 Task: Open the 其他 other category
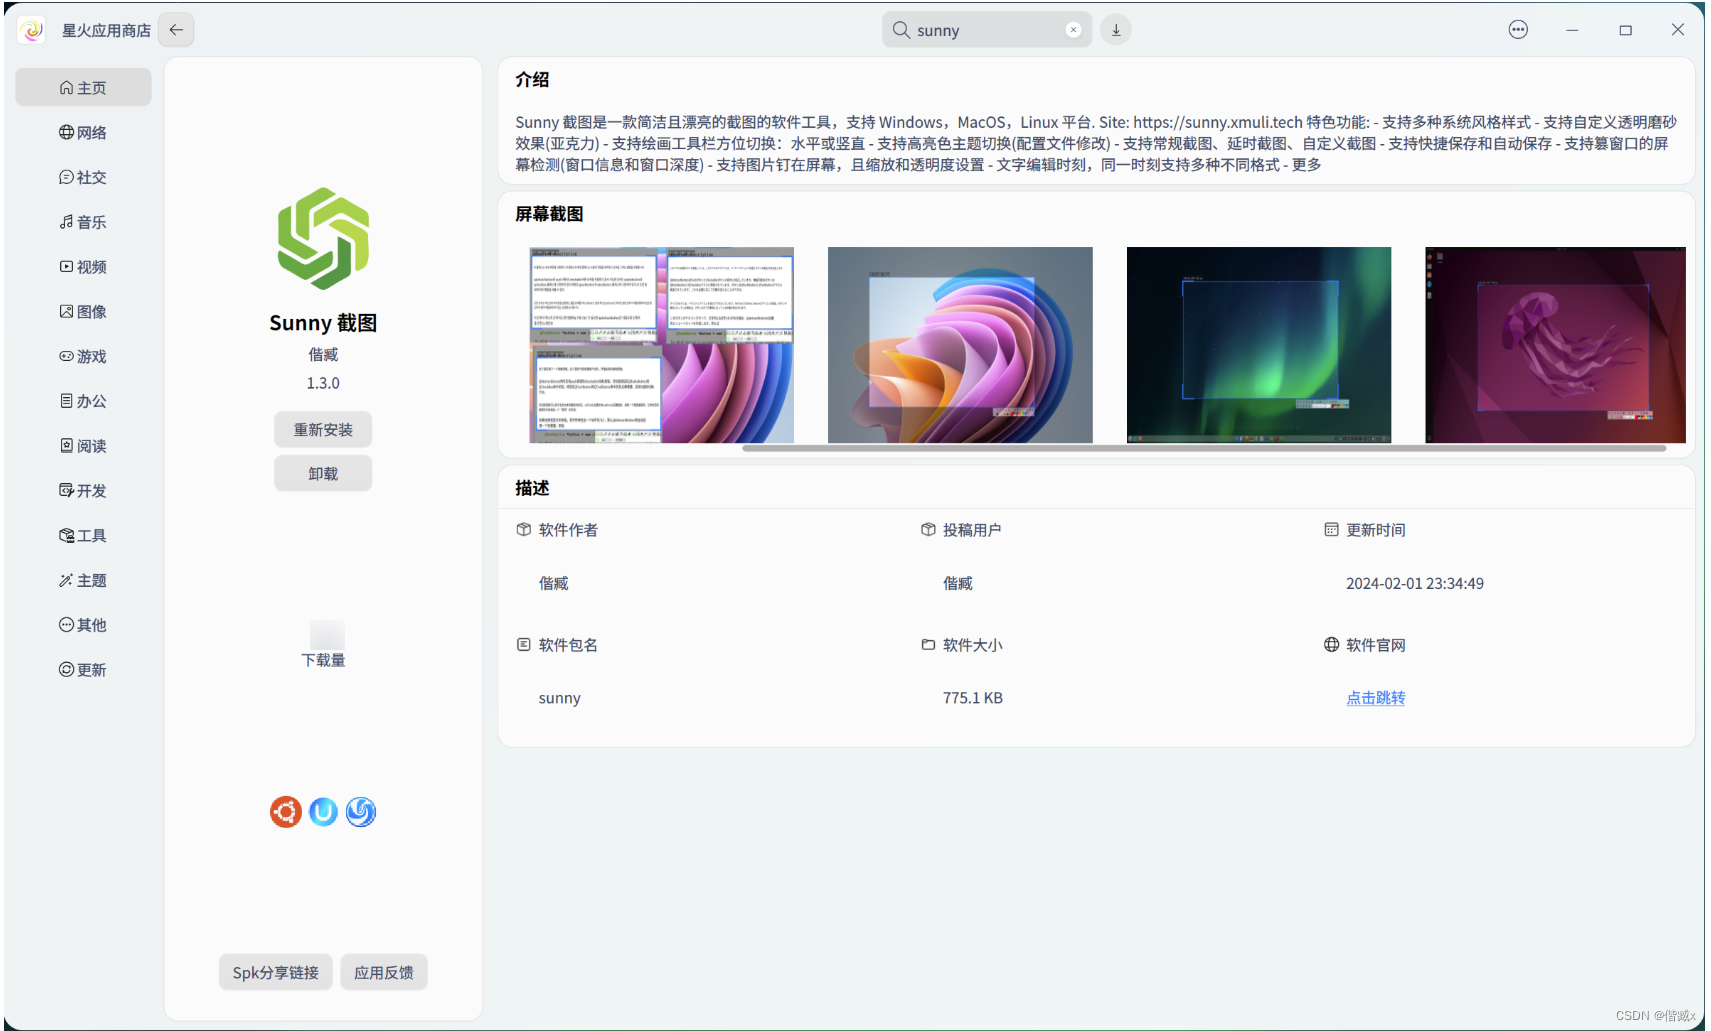[x=83, y=625]
